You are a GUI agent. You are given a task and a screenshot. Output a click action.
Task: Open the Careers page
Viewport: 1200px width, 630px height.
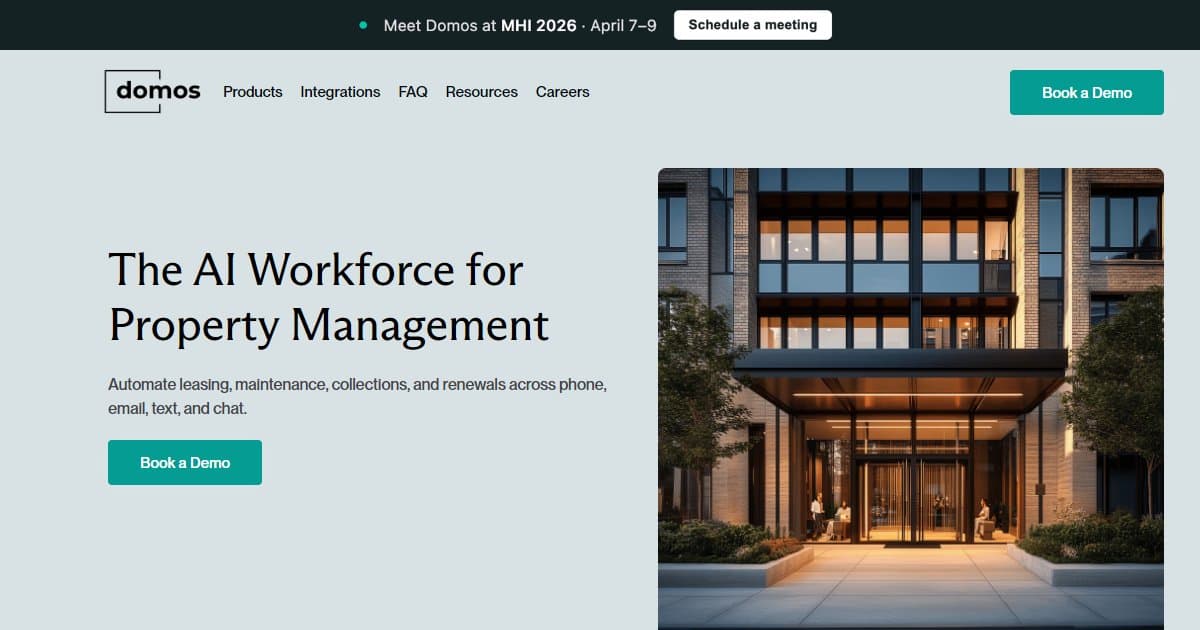pos(562,92)
